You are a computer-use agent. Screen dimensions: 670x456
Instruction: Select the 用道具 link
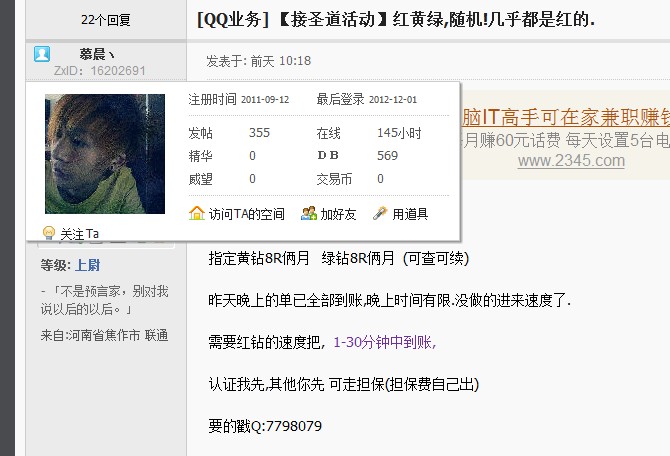(x=410, y=214)
